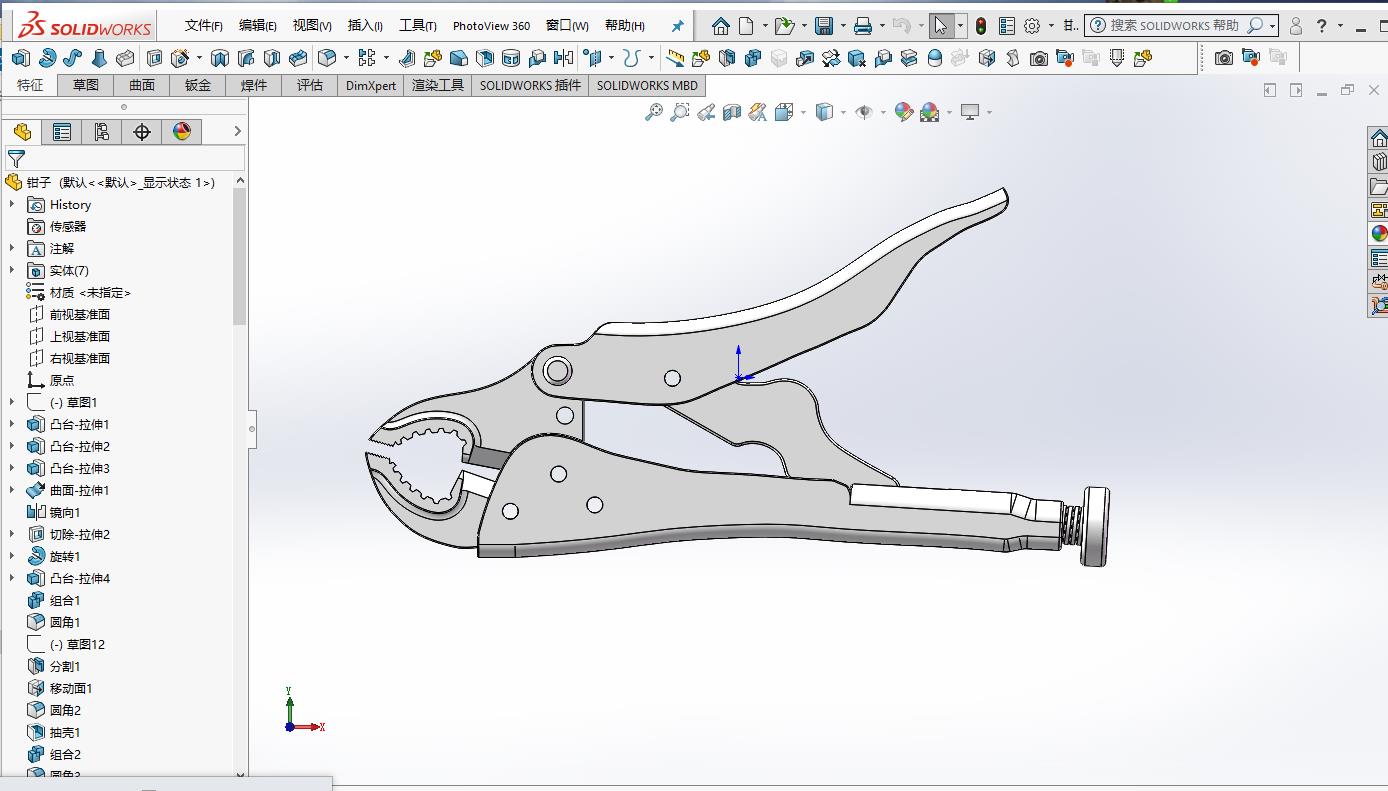Click the Zoom to Fit magnifier icon
1388x791 pixels.
[x=654, y=112]
